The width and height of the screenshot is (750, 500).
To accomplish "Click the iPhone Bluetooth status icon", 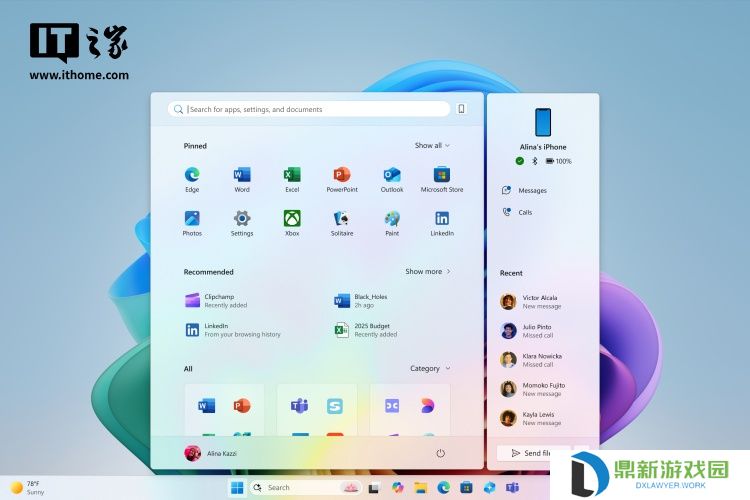I will click(x=535, y=161).
